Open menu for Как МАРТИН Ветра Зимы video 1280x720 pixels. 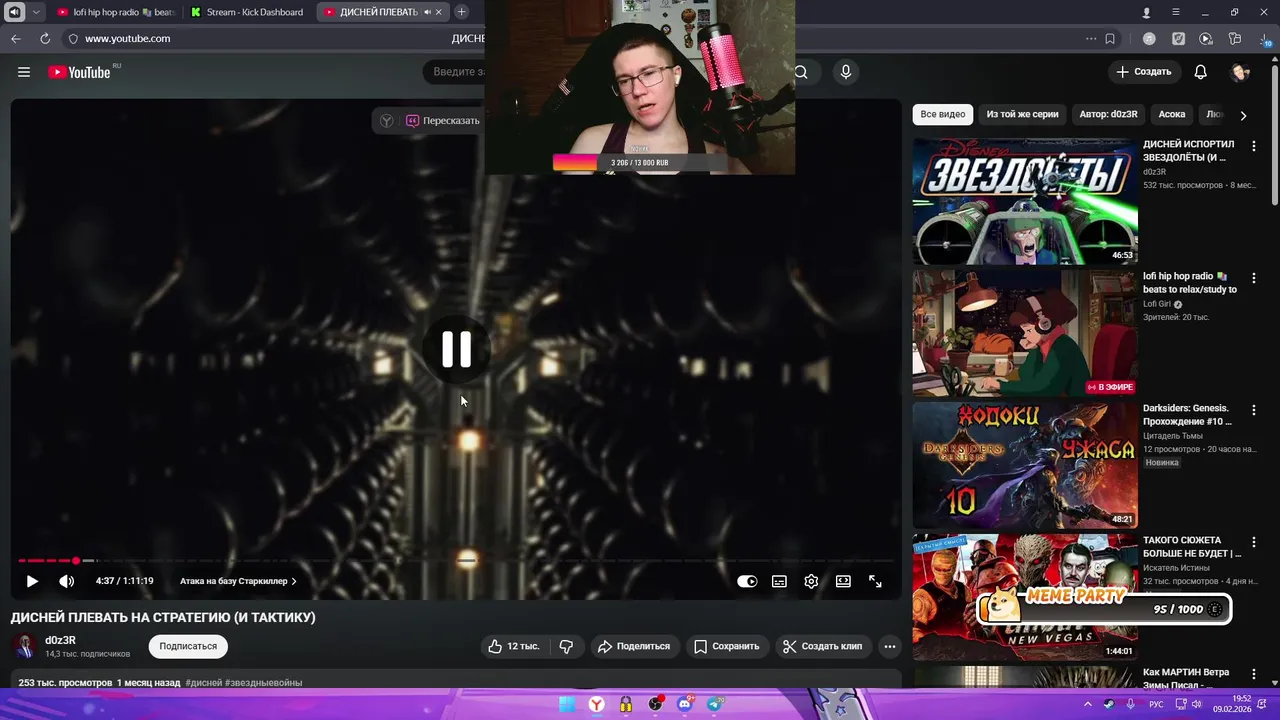coord(1253,674)
